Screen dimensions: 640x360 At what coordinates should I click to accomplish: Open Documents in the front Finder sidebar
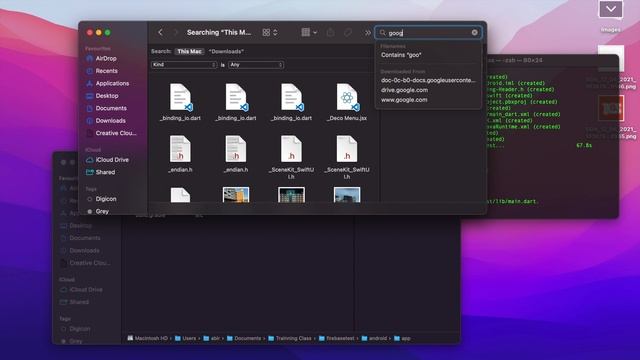click(111, 108)
